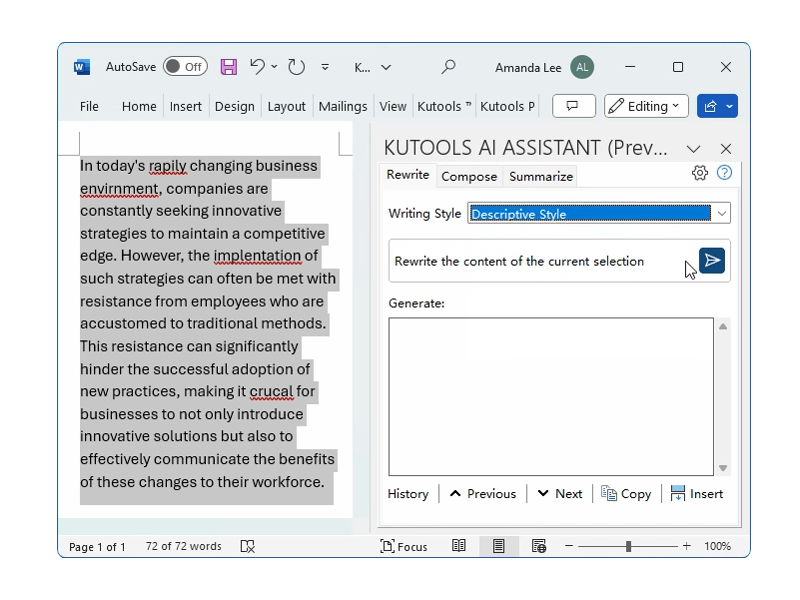800x600 pixels.
Task: Click the misspelled word 'implentation'
Action: coord(257,256)
